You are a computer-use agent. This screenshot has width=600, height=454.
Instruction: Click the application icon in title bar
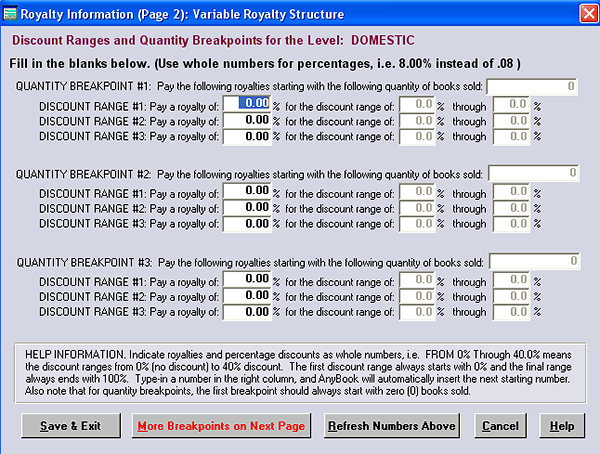(x=12, y=13)
